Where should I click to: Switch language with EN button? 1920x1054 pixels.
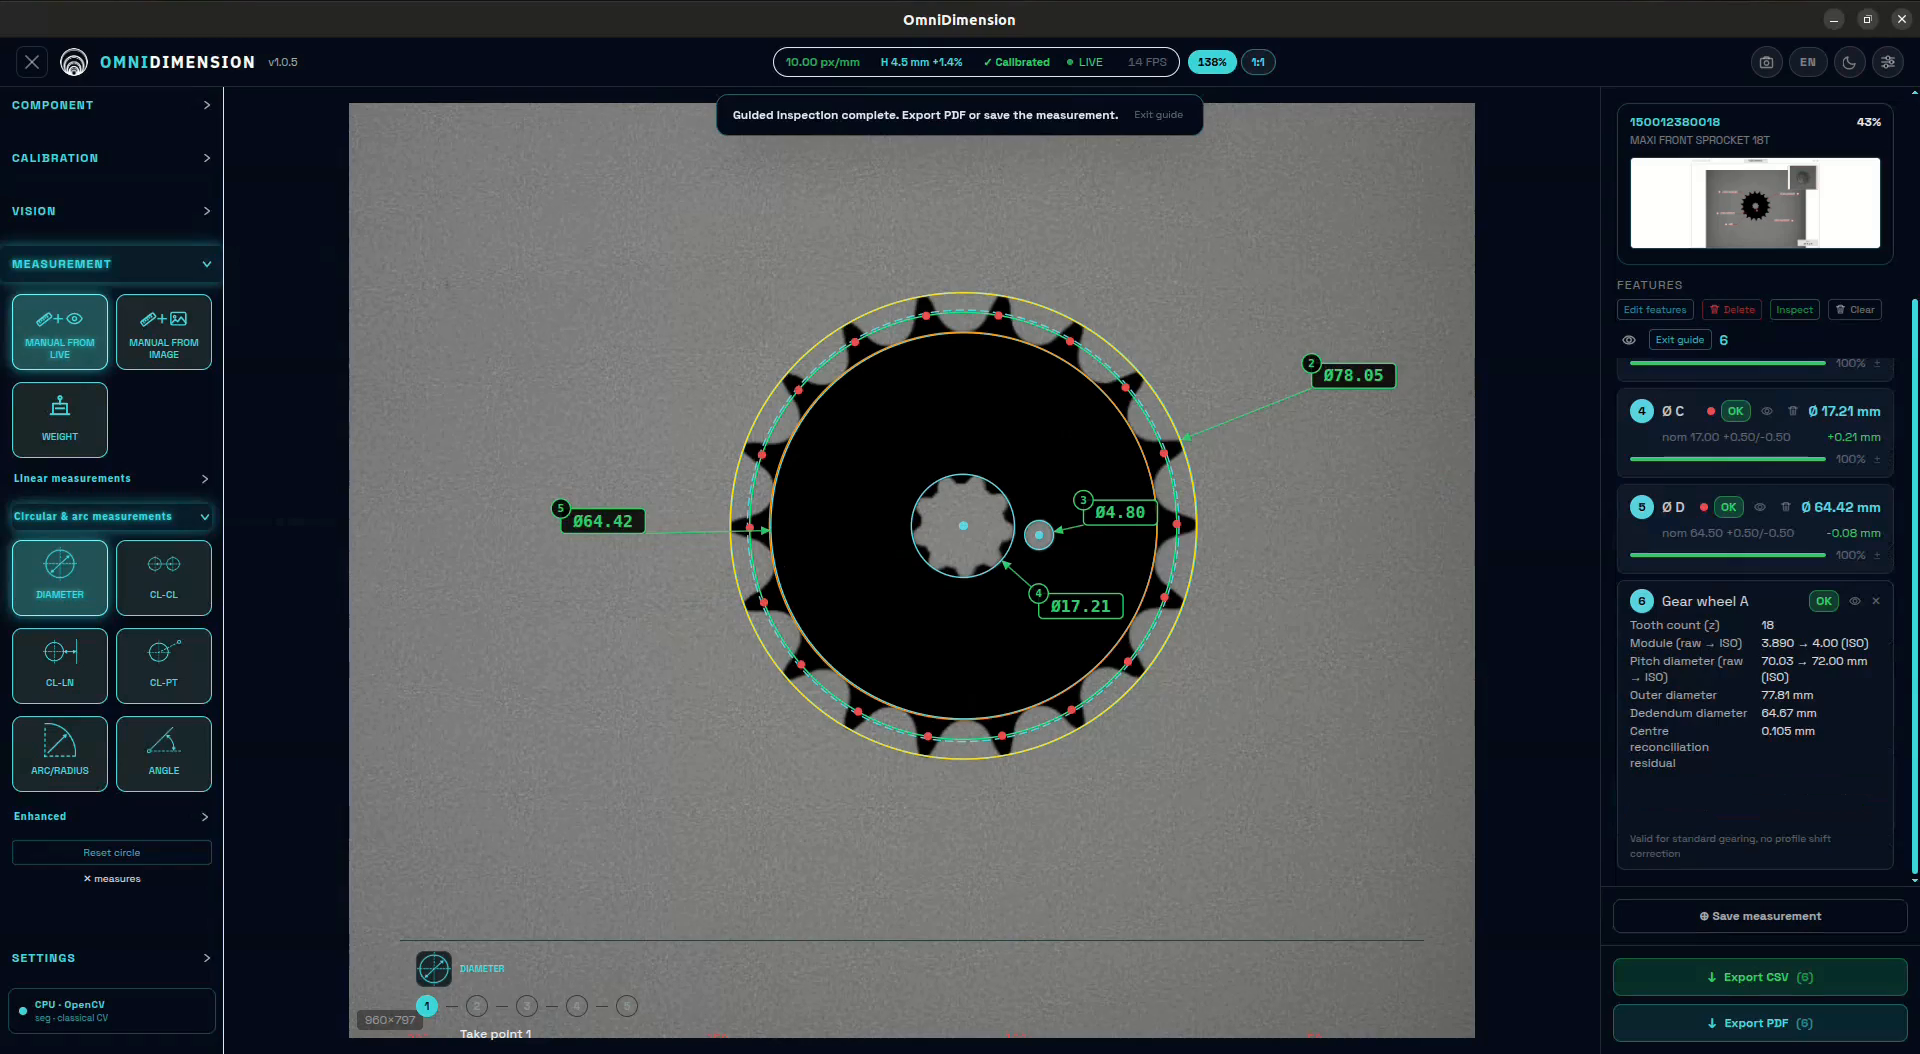pos(1808,62)
